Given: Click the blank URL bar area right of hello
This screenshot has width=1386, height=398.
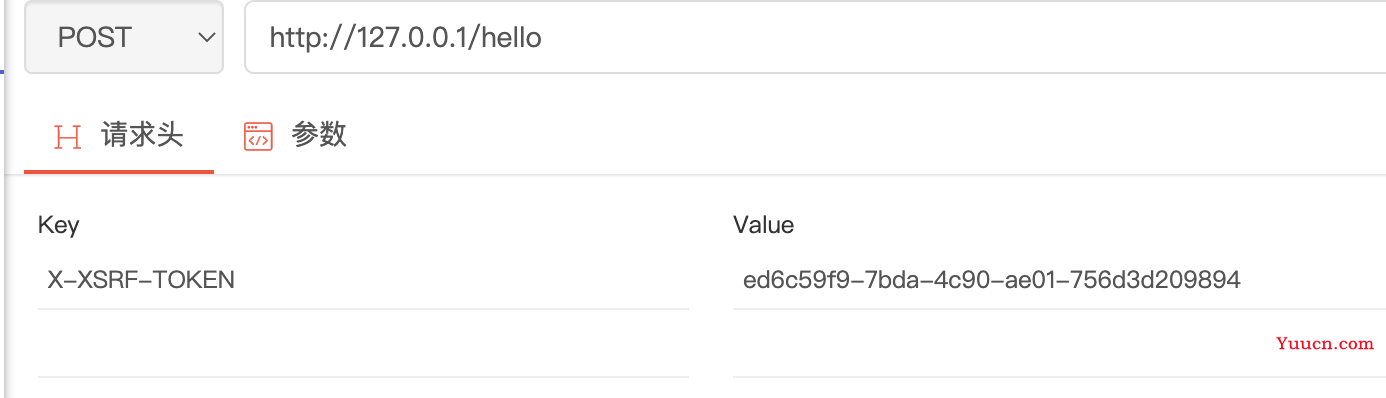Looking at the screenshot, I should coord(960,38).
